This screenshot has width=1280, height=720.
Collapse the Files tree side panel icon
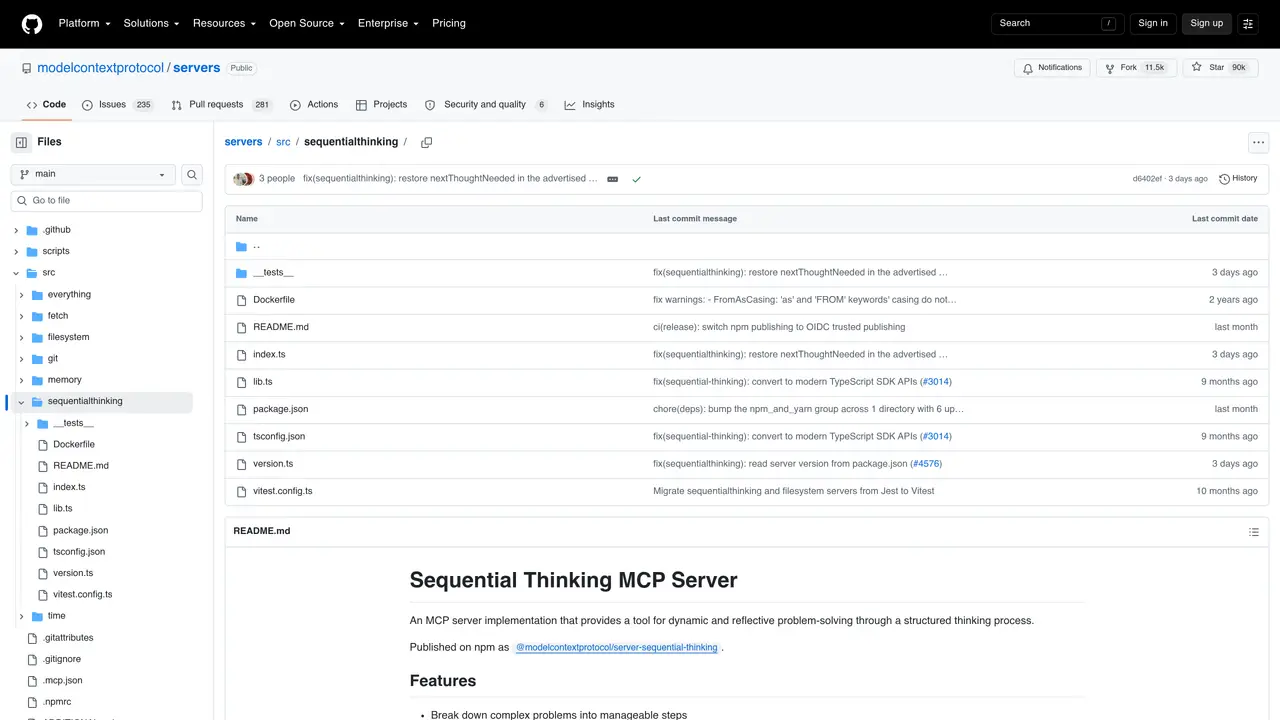(x=21, y=142)
